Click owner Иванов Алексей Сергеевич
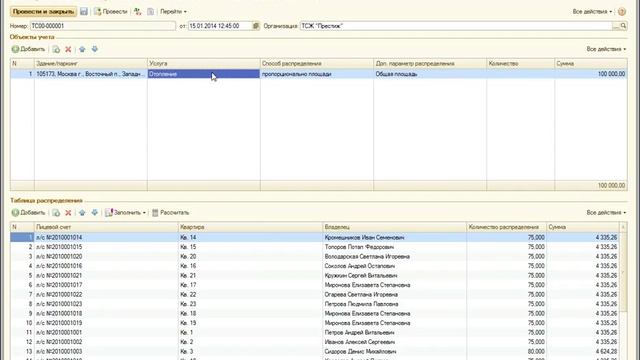 pyautogui.click(x=394, y=342)
